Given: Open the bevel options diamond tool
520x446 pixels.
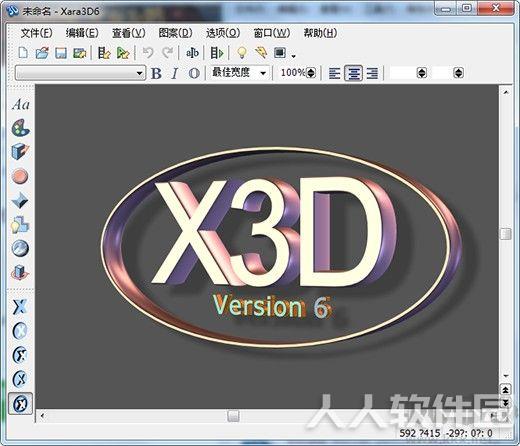Looking at the screenshot, I should pos(20,200).
